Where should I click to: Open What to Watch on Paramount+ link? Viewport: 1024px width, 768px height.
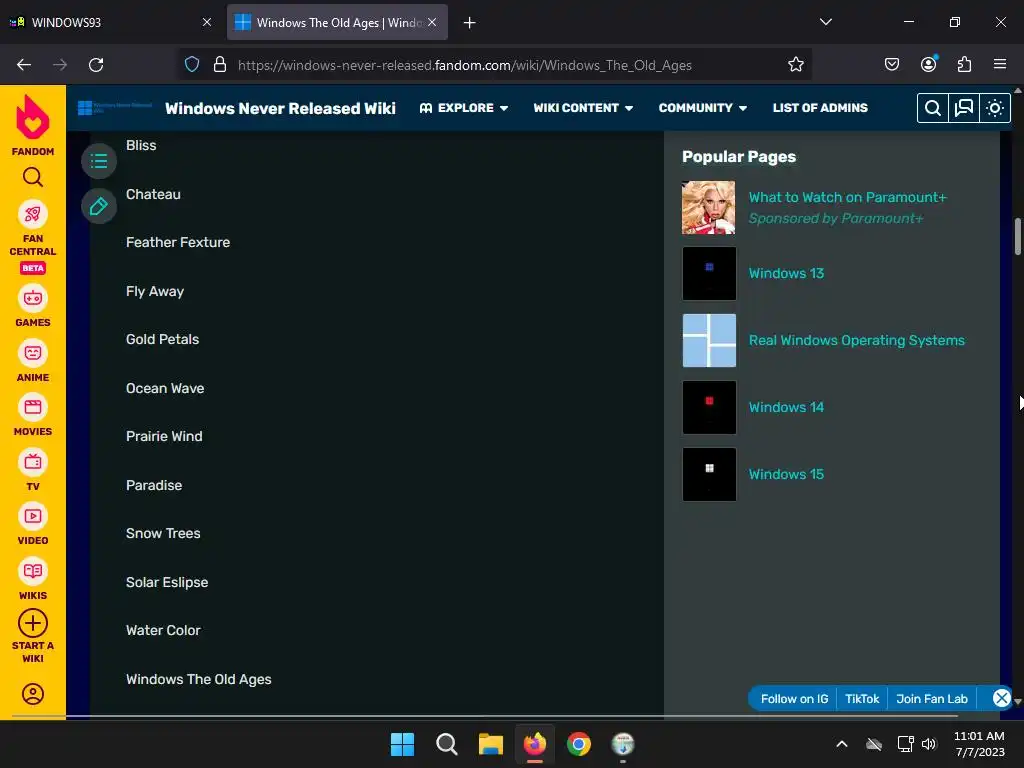click(847, 197)
